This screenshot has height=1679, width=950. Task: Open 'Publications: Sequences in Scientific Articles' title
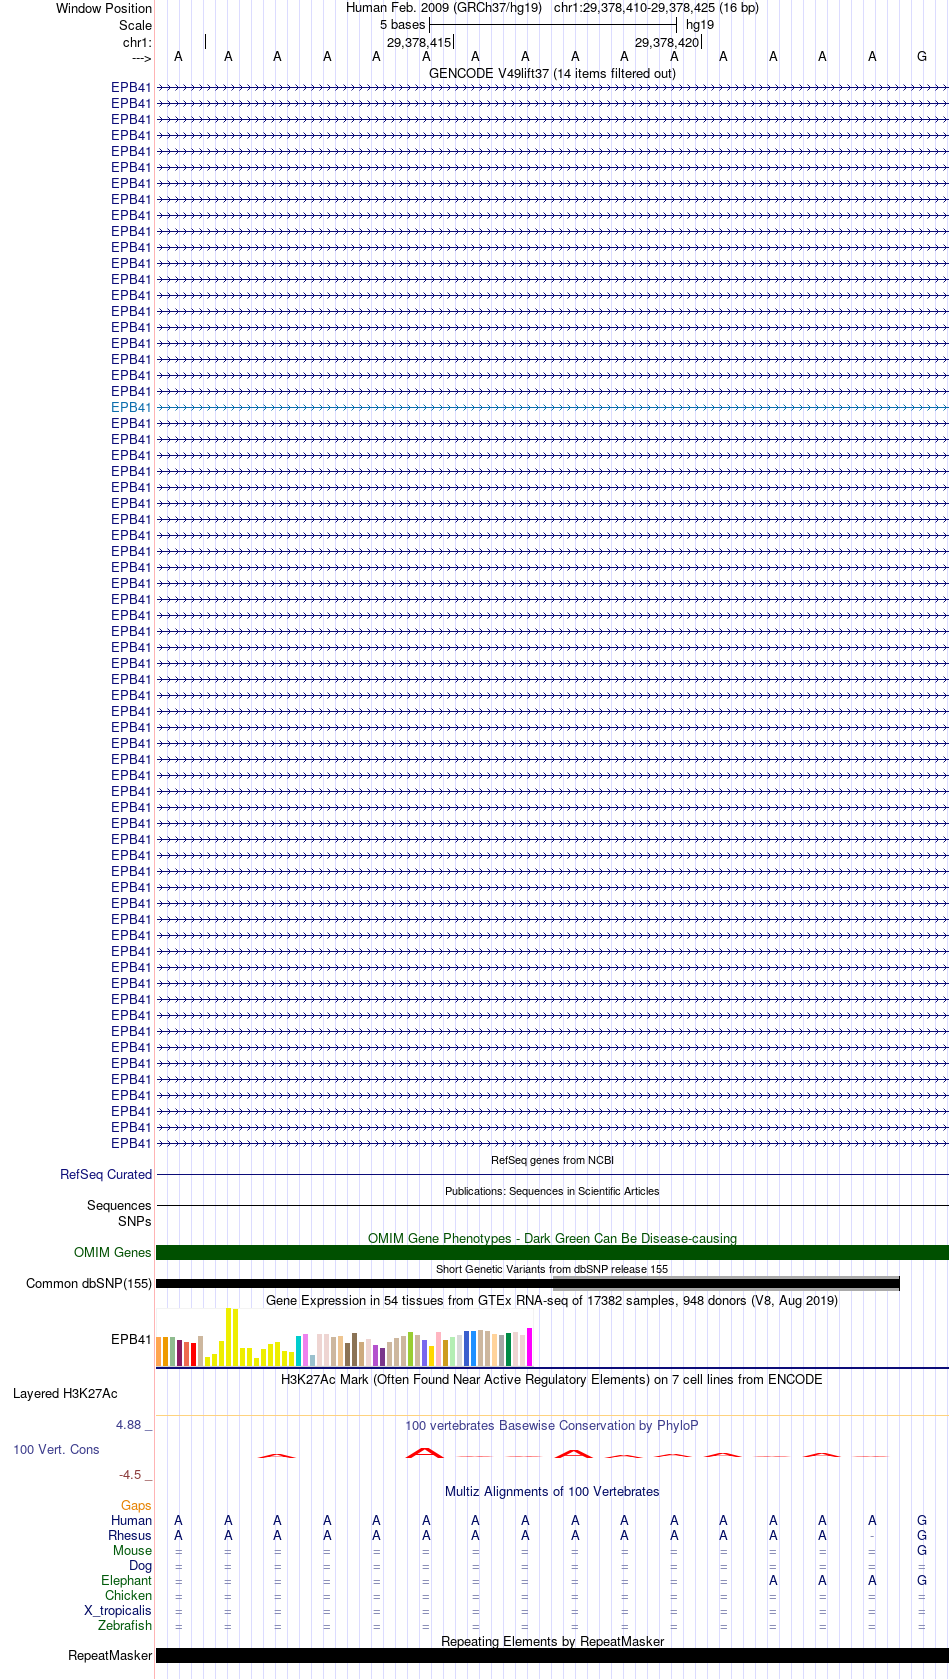(x=552, y=1191)
